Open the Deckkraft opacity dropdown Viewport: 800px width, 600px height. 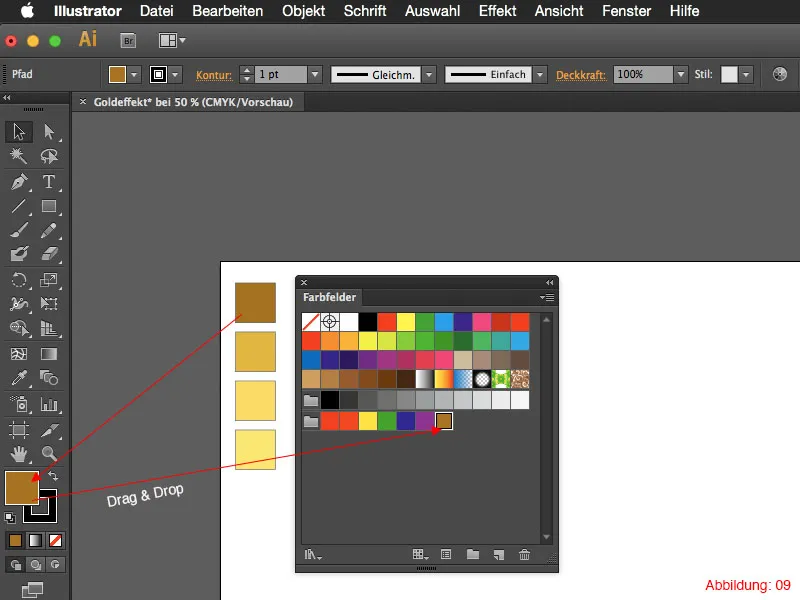(681, 74)
